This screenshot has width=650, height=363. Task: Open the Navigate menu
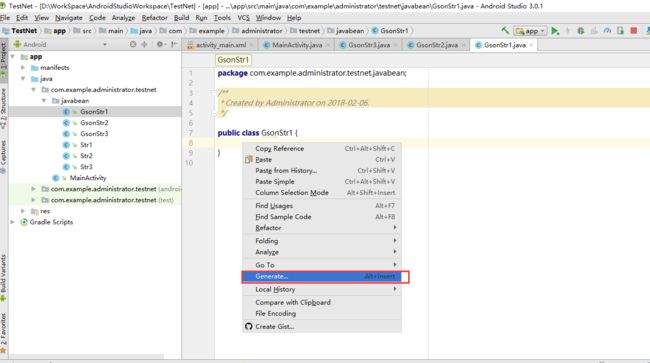(68, 18)
